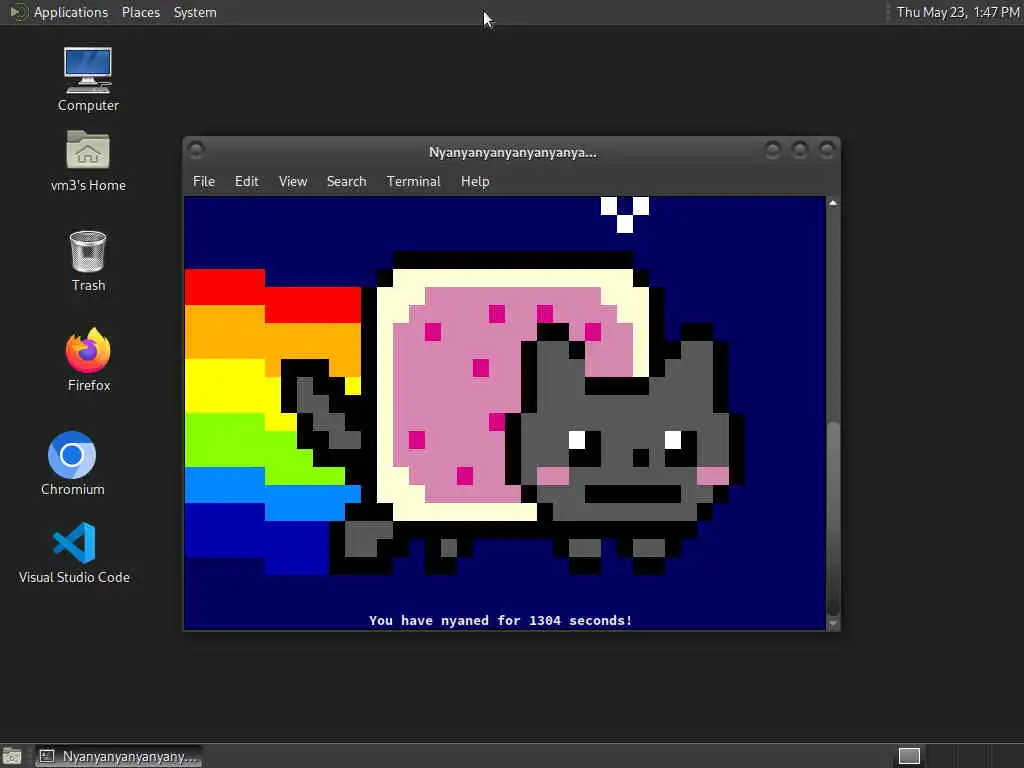Viewport: 1024px width, 768px height.
Task: Open the terminal Edit menu
Action: (246, 182)
